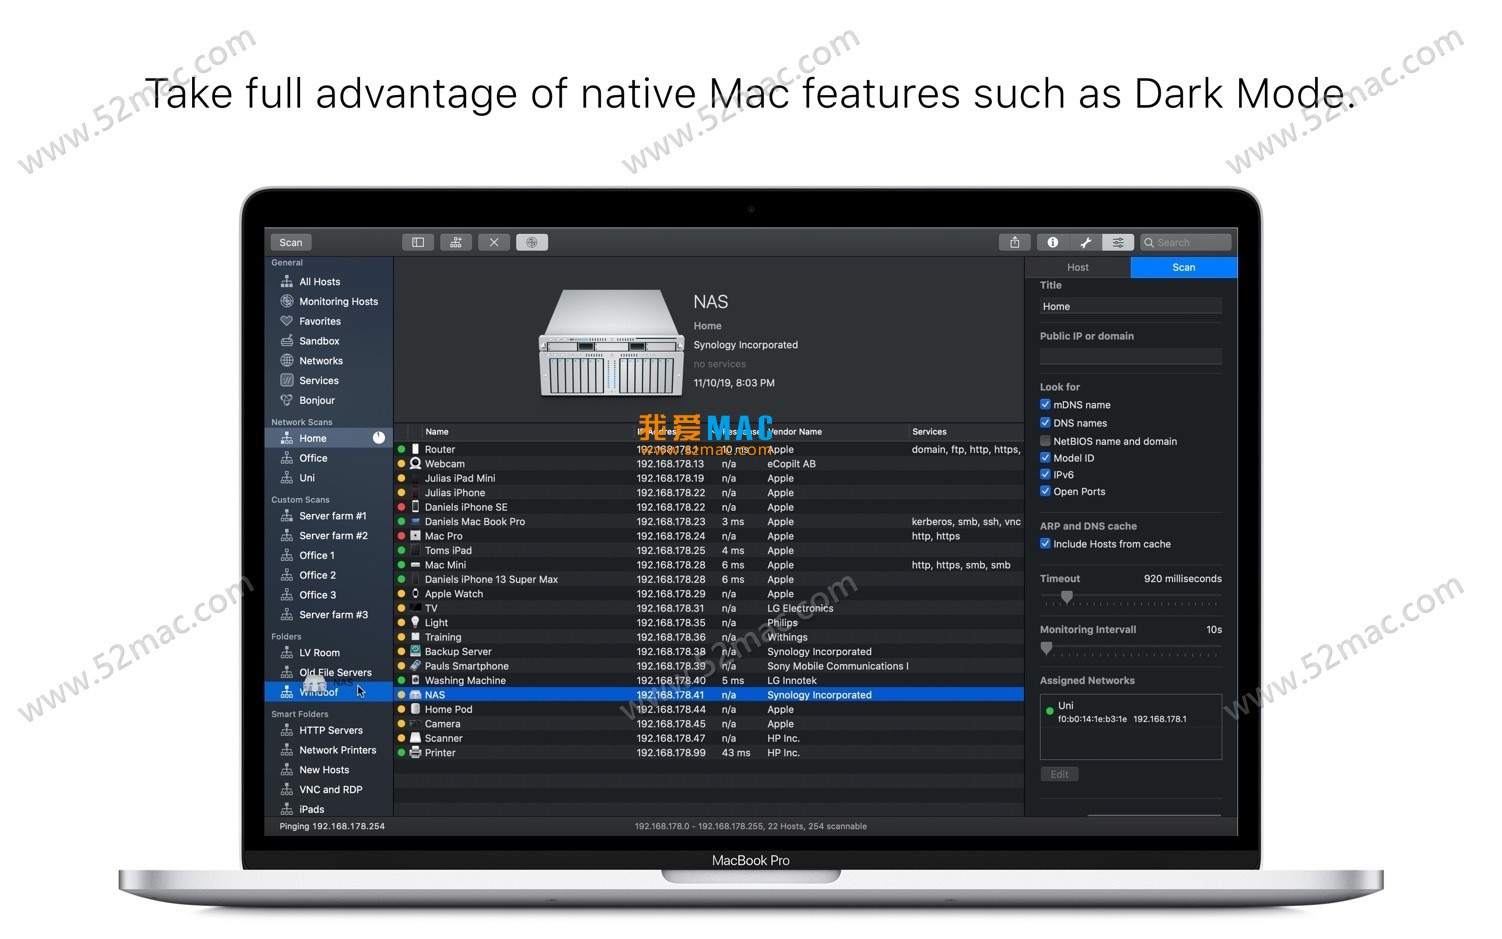Screen dimensions: 1502x939
Task: Select Bonjour in the General sidebar section
Action: [317, 400]
